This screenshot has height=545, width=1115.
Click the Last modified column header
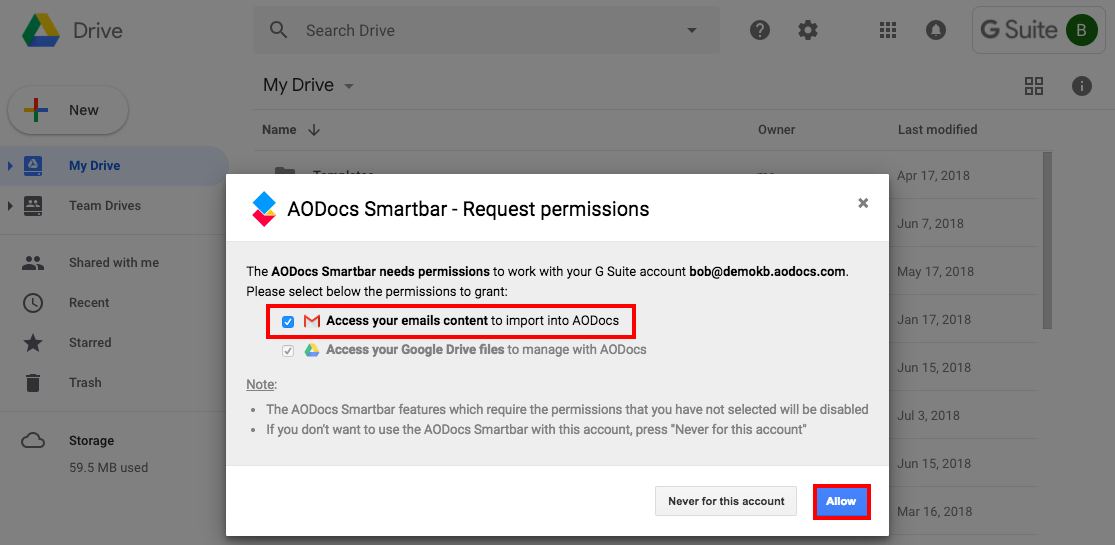(937, 129)
